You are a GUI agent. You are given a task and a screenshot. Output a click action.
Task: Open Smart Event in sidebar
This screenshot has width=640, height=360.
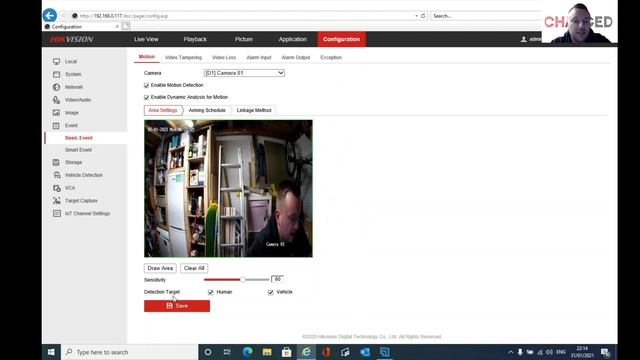78,150
